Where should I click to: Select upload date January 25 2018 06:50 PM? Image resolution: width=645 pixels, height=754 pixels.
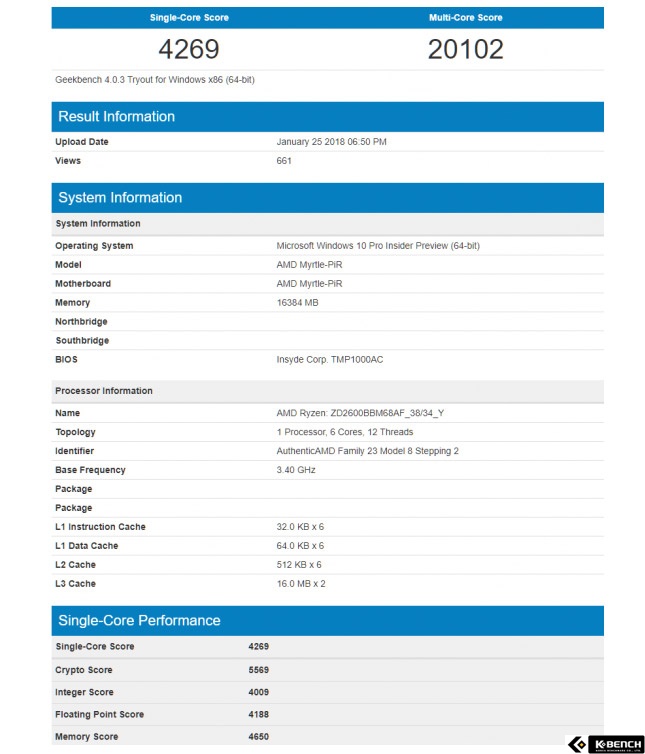pos(331,142)
